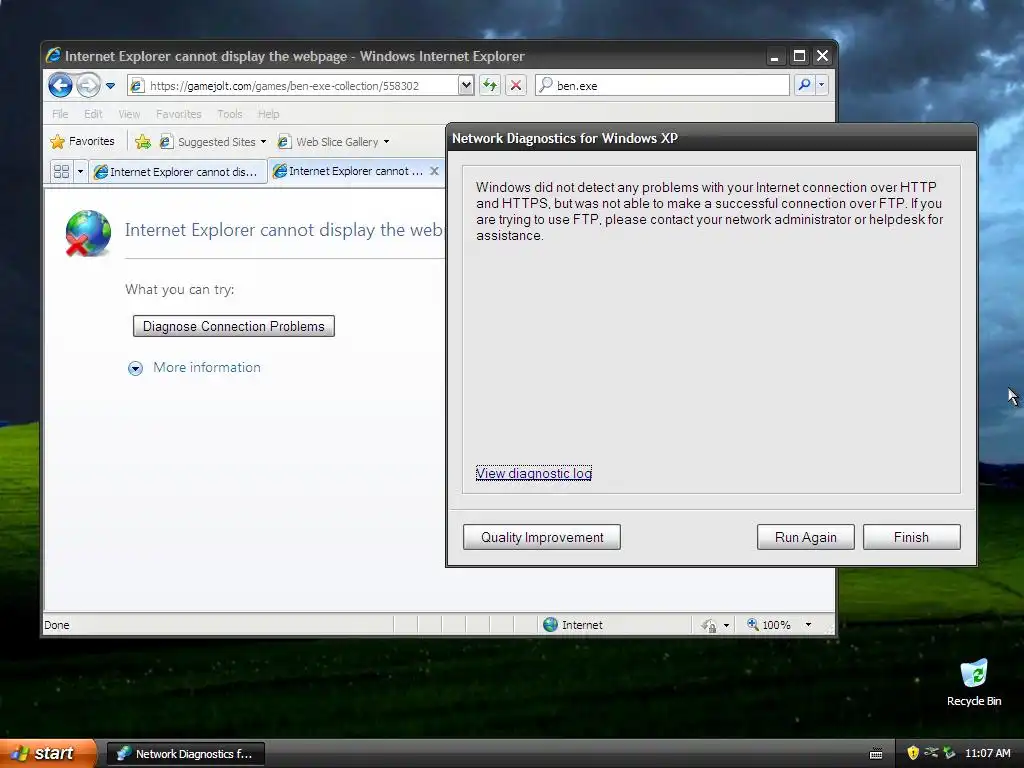Click the security shield tray icon
This screenshot has height=768, width=1024.
pos(912,753)
